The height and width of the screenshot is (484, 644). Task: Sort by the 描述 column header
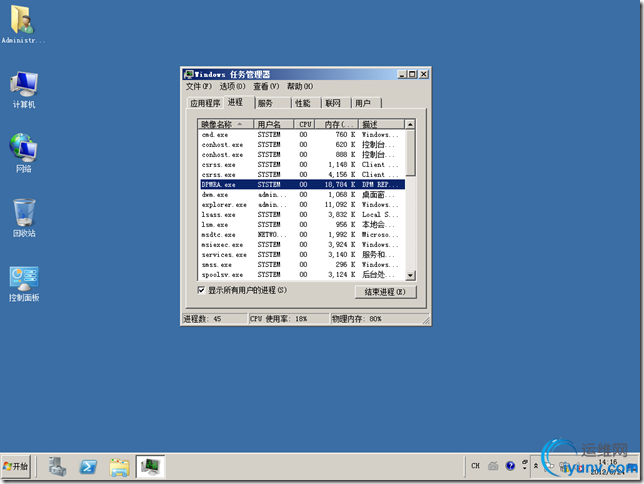tap(382, 124)
